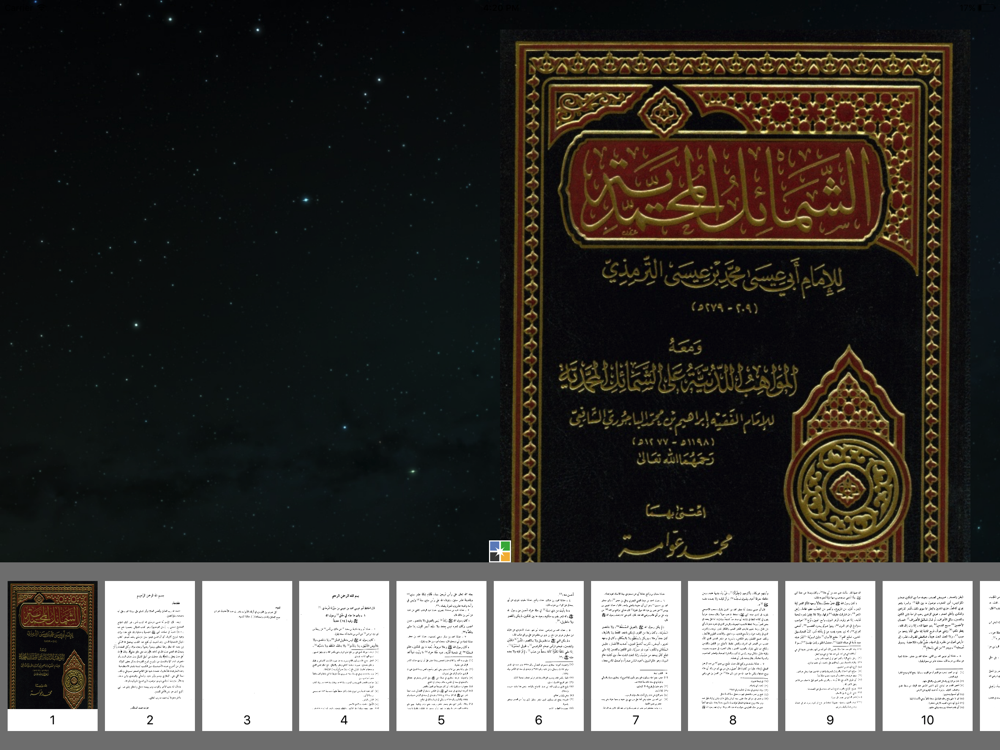Select the page 6 thumbnail
Viewport: 1000px width, 750px height.
(x=538, y=656)
